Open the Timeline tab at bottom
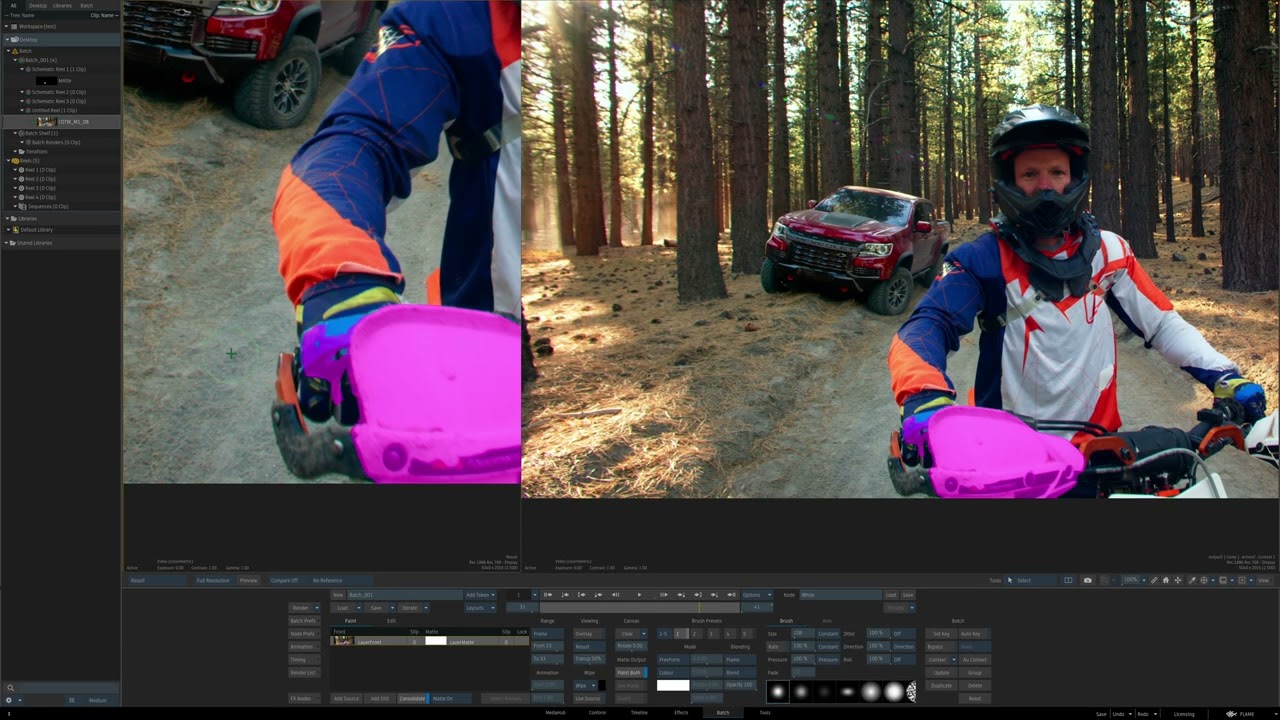Screen dimensions: 1280x720 pos(639,713)
